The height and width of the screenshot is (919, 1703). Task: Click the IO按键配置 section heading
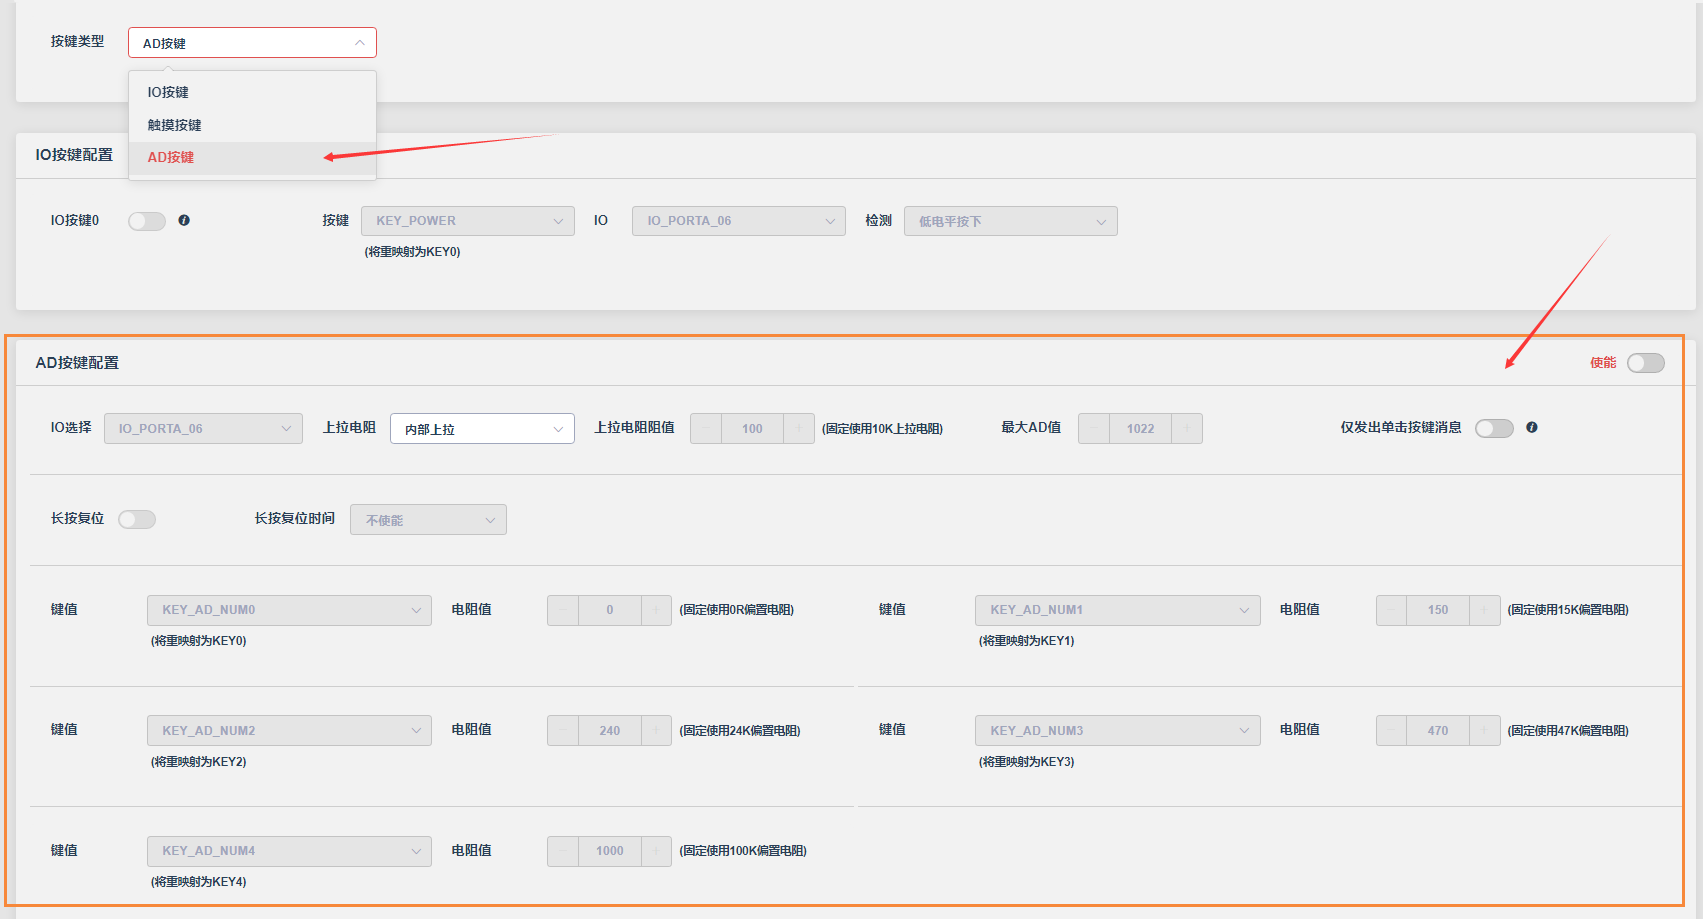coord(74,155)
